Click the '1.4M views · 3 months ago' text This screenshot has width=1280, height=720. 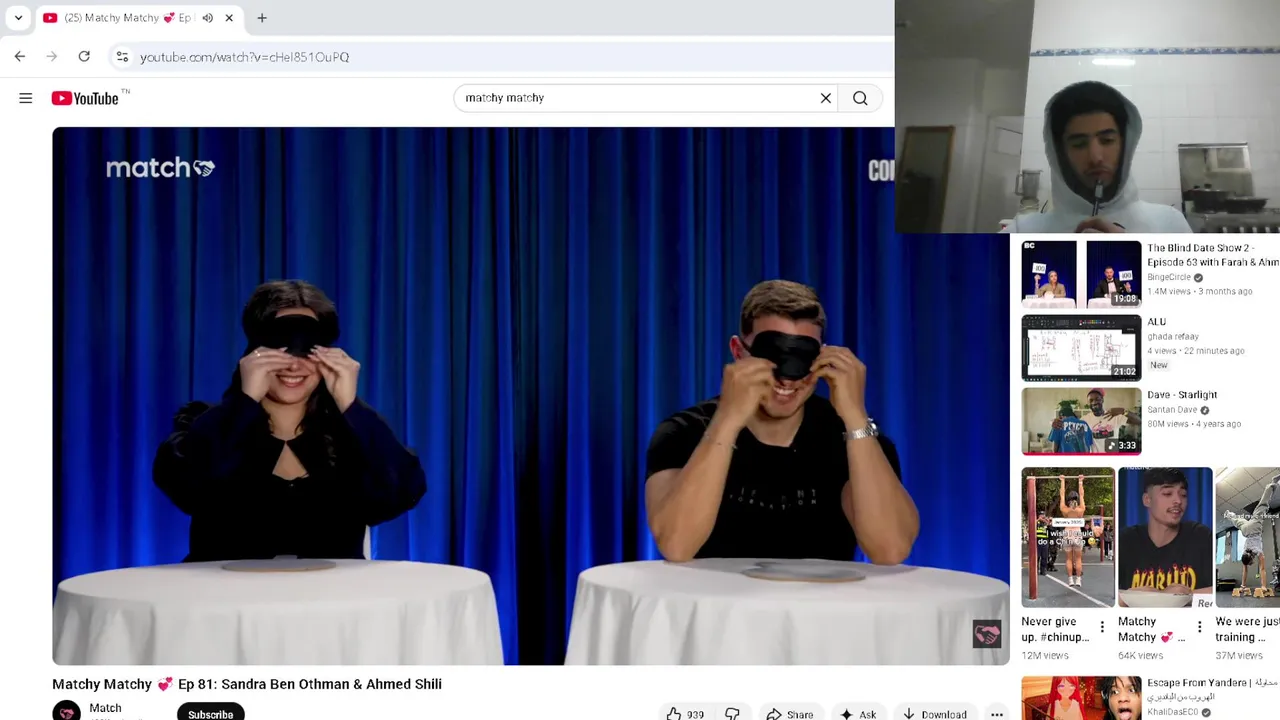pos(1199,291)
